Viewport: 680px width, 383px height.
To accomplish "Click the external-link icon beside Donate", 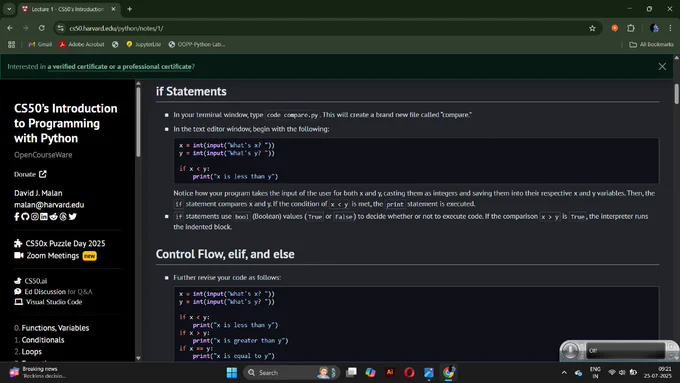I will tap(42, 174).
